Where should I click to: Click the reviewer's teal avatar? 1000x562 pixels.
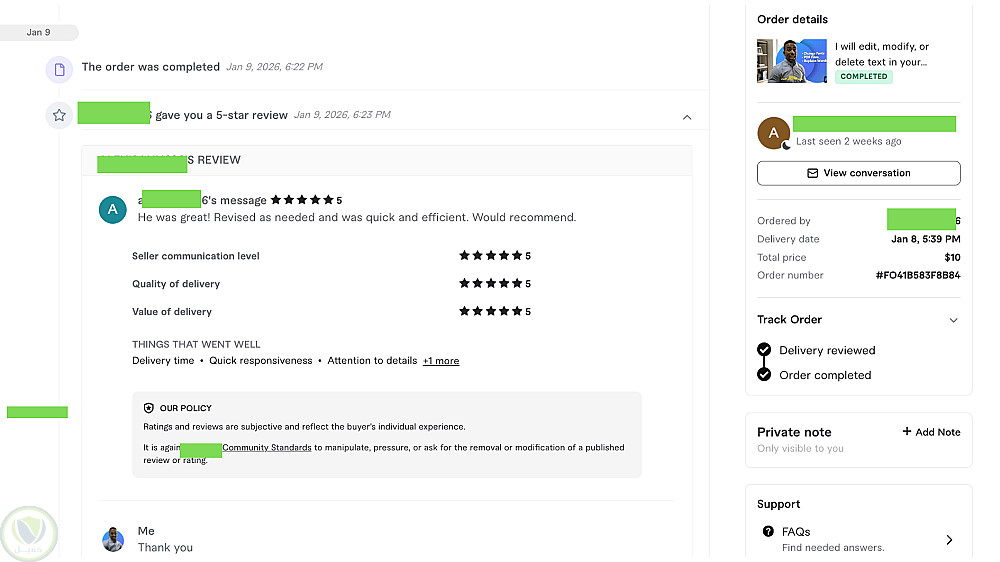point(113,209)
